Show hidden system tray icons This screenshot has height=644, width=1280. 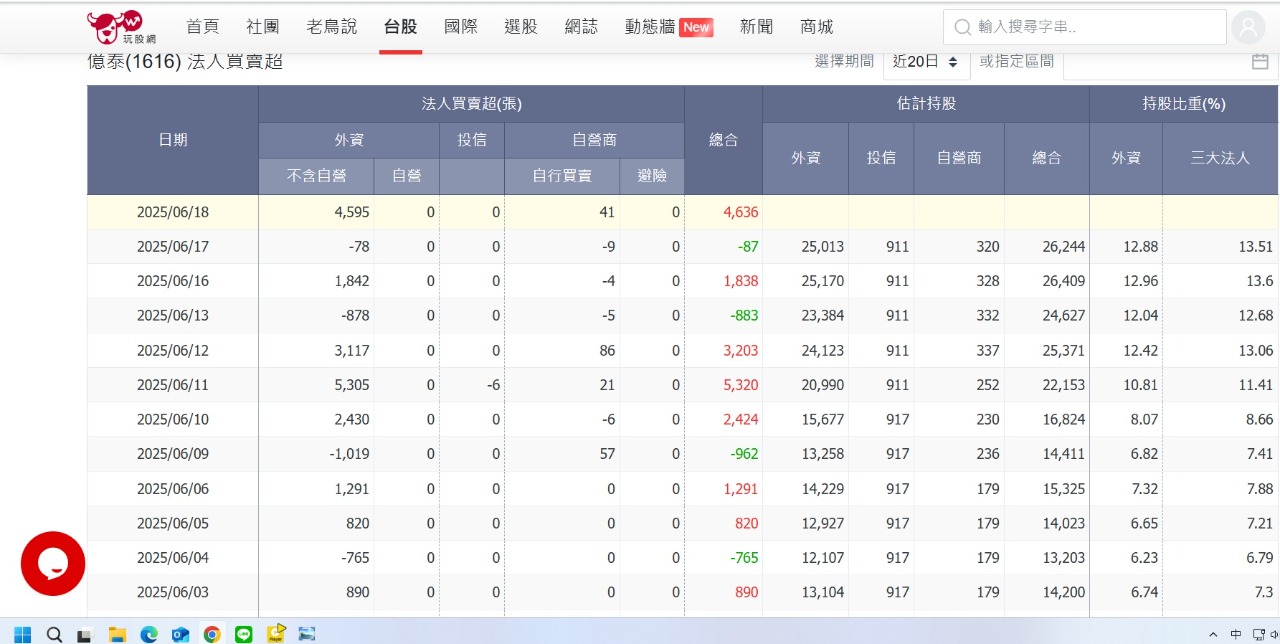click(x=1214, y=634)
